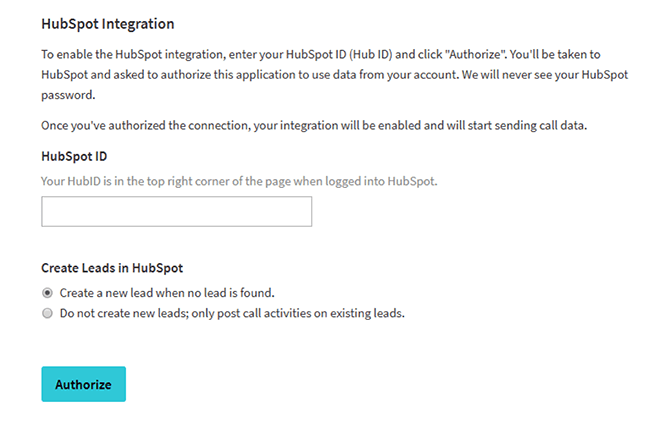Select the do not create new leads radio button
Image resolution: width=650 pixels, height=425 pixels.
(x=47, y=313)
